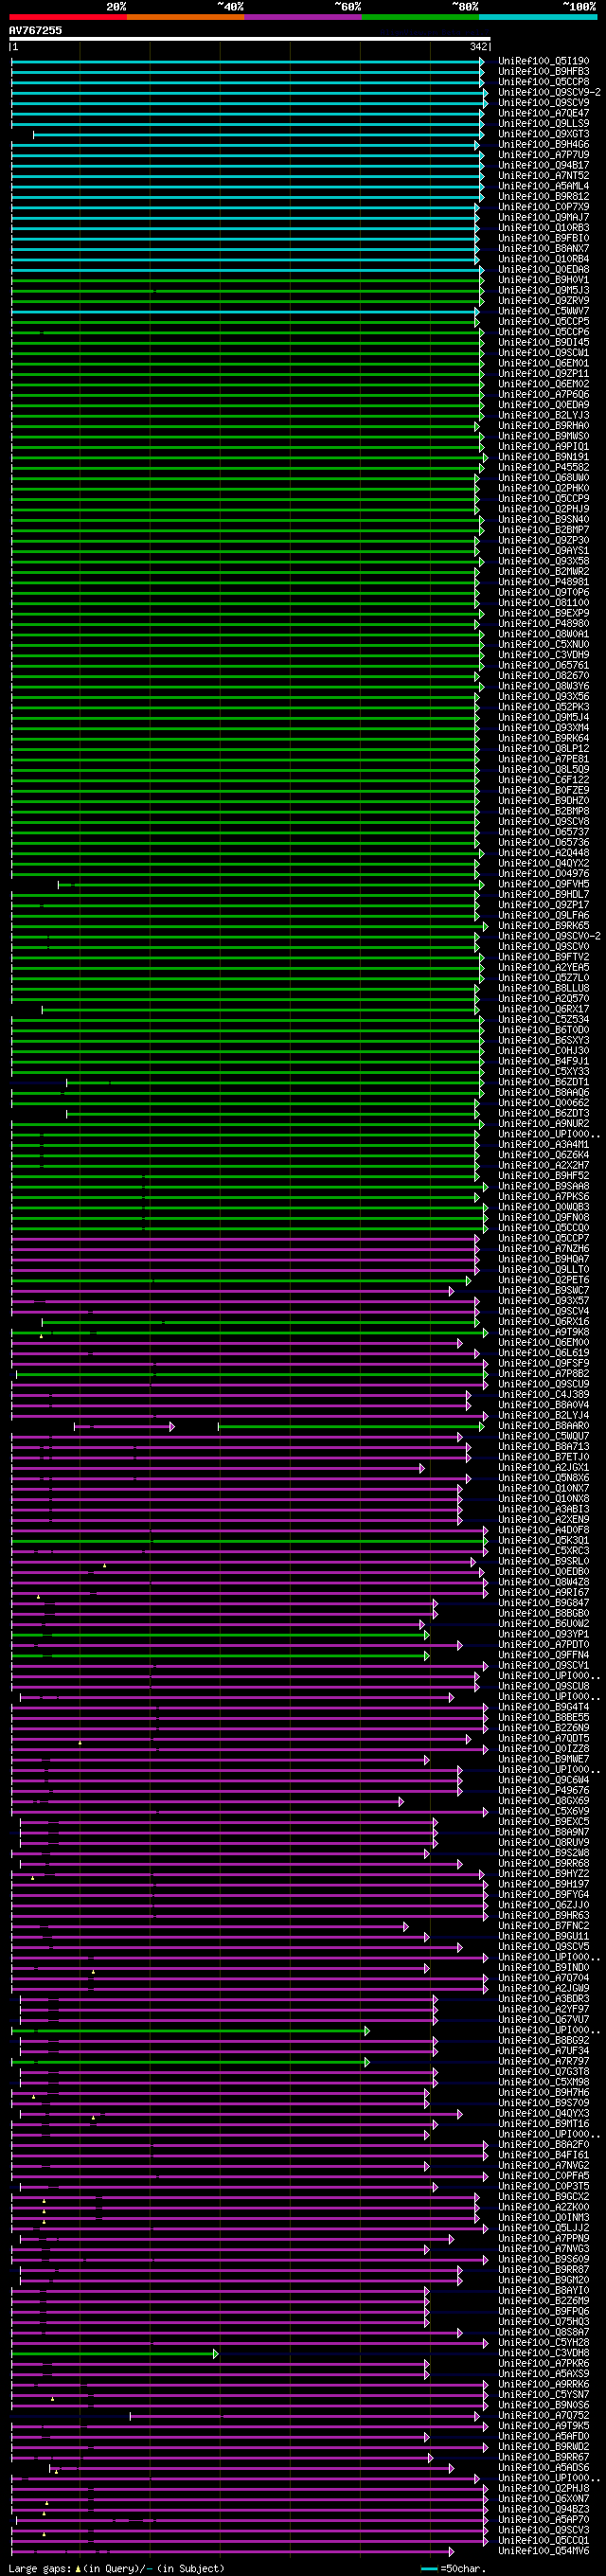This screenshot has width=606, height=2576.
Task: Select the UniRef100_A3A4M1 label
Action: pos(543,1144)
